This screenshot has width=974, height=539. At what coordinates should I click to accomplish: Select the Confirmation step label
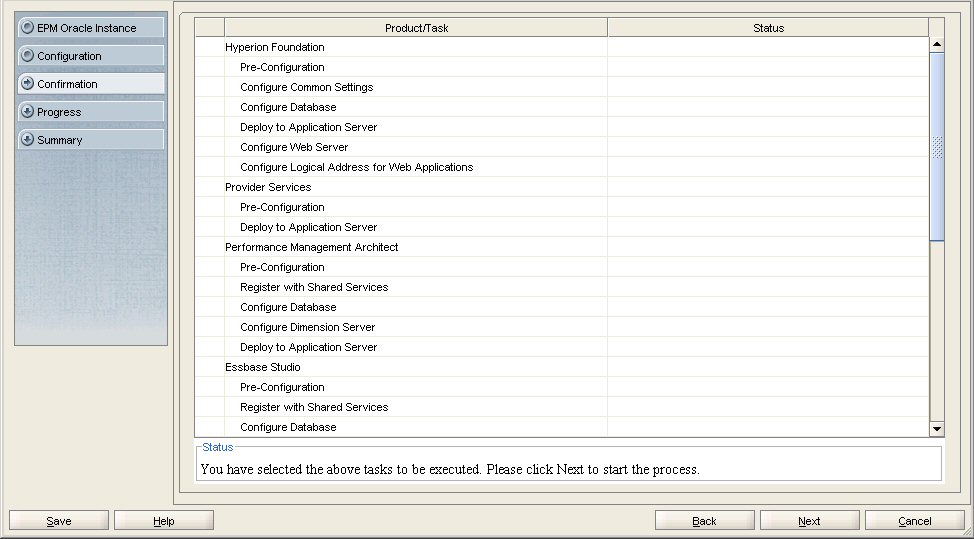tap(67, 84)
